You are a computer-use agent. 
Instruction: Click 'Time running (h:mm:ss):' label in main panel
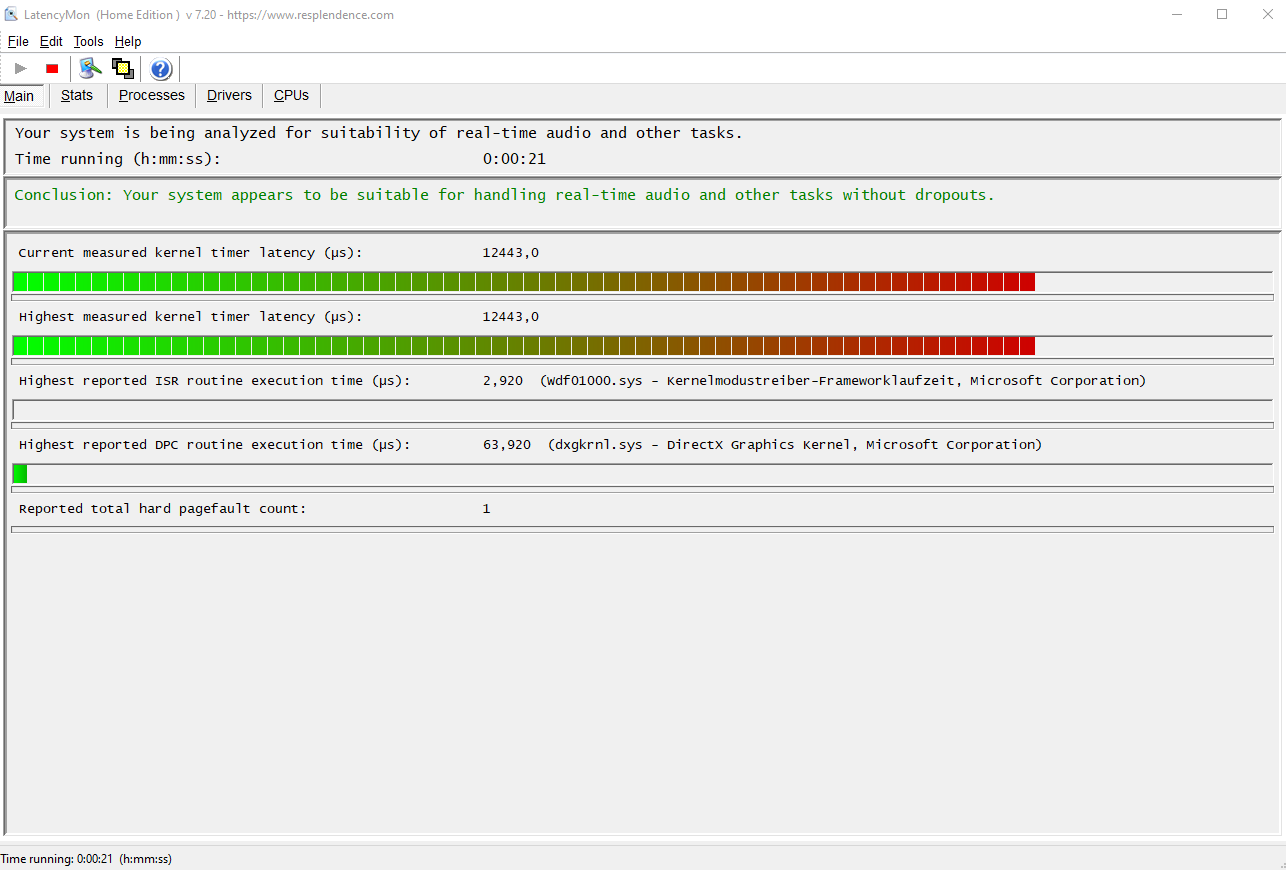tap(118, 159)
